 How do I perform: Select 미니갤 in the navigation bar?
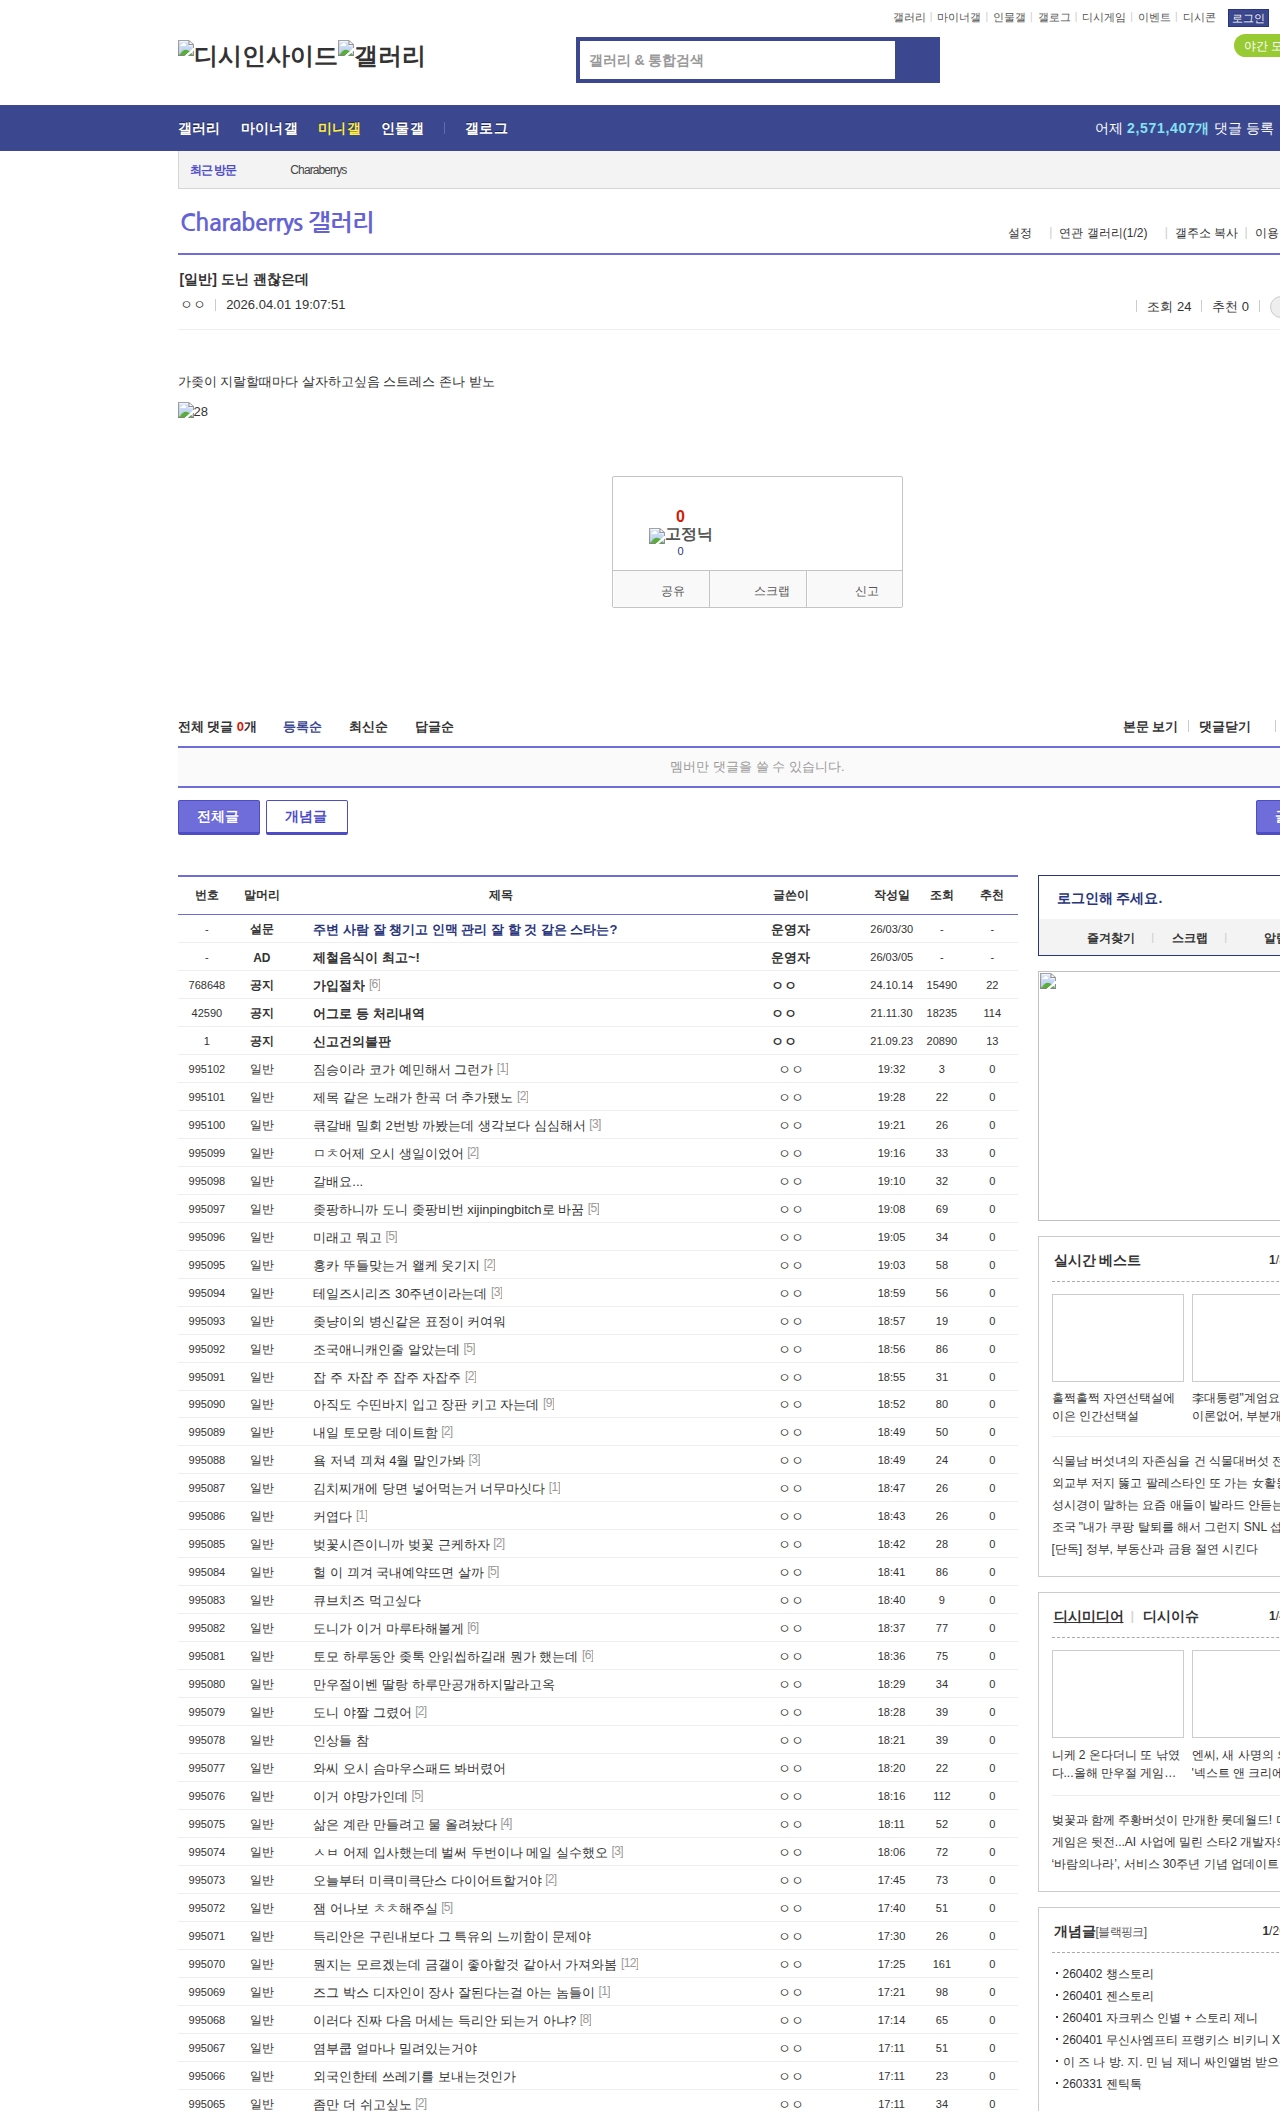tap(339, 129)
